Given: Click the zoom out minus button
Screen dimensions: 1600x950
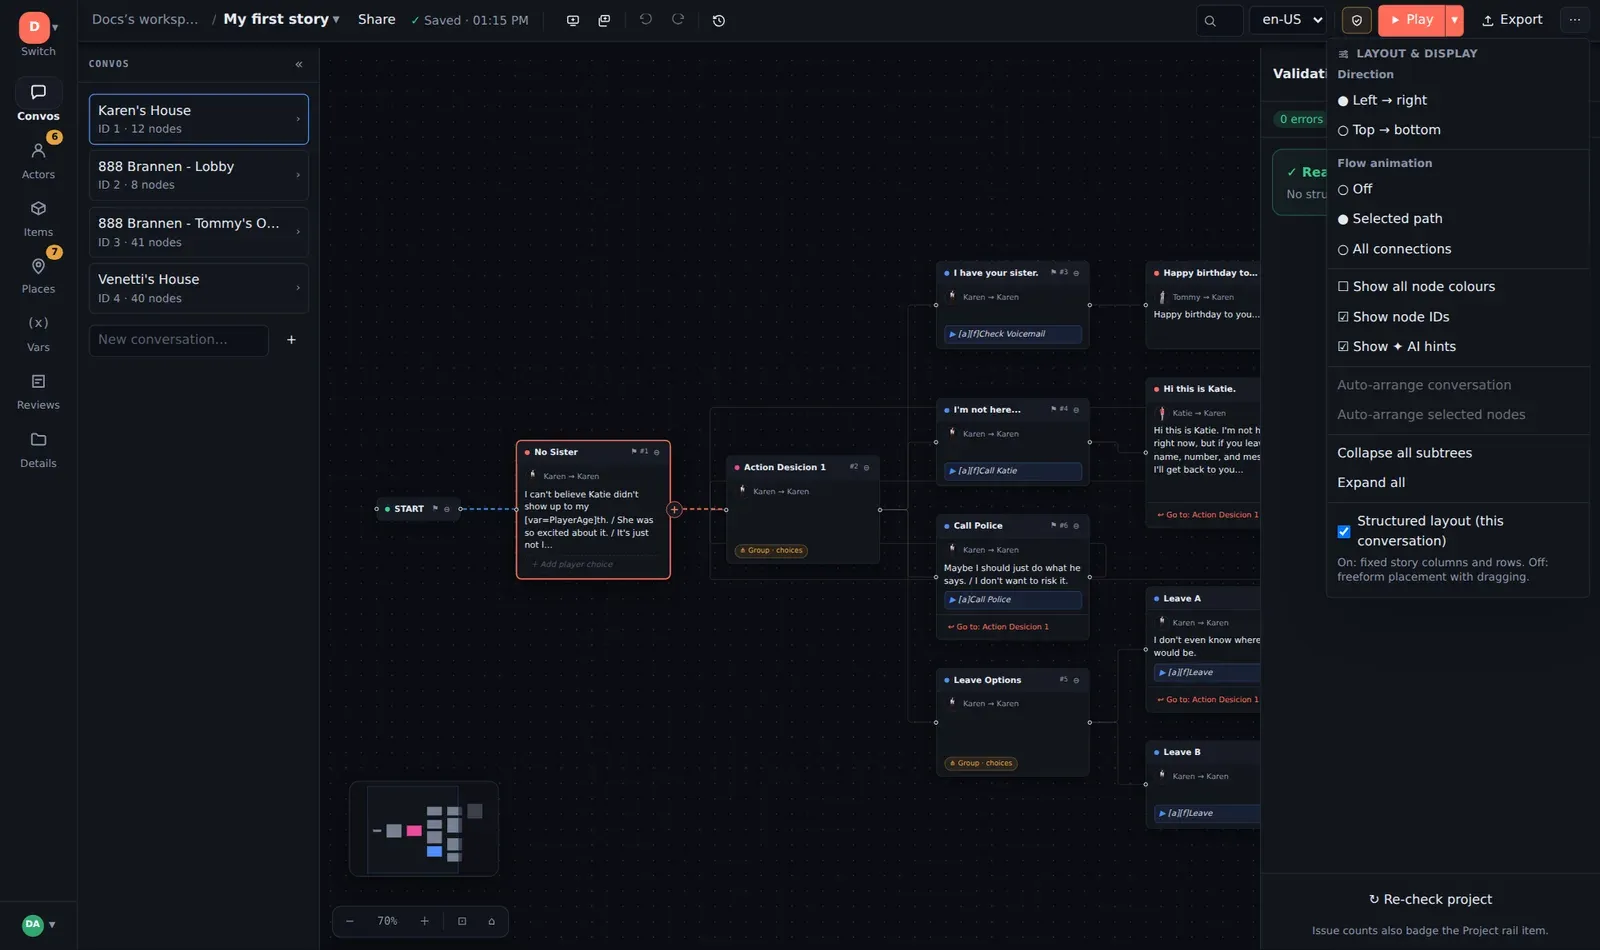Looking at the screenshot, I should 350,921.
